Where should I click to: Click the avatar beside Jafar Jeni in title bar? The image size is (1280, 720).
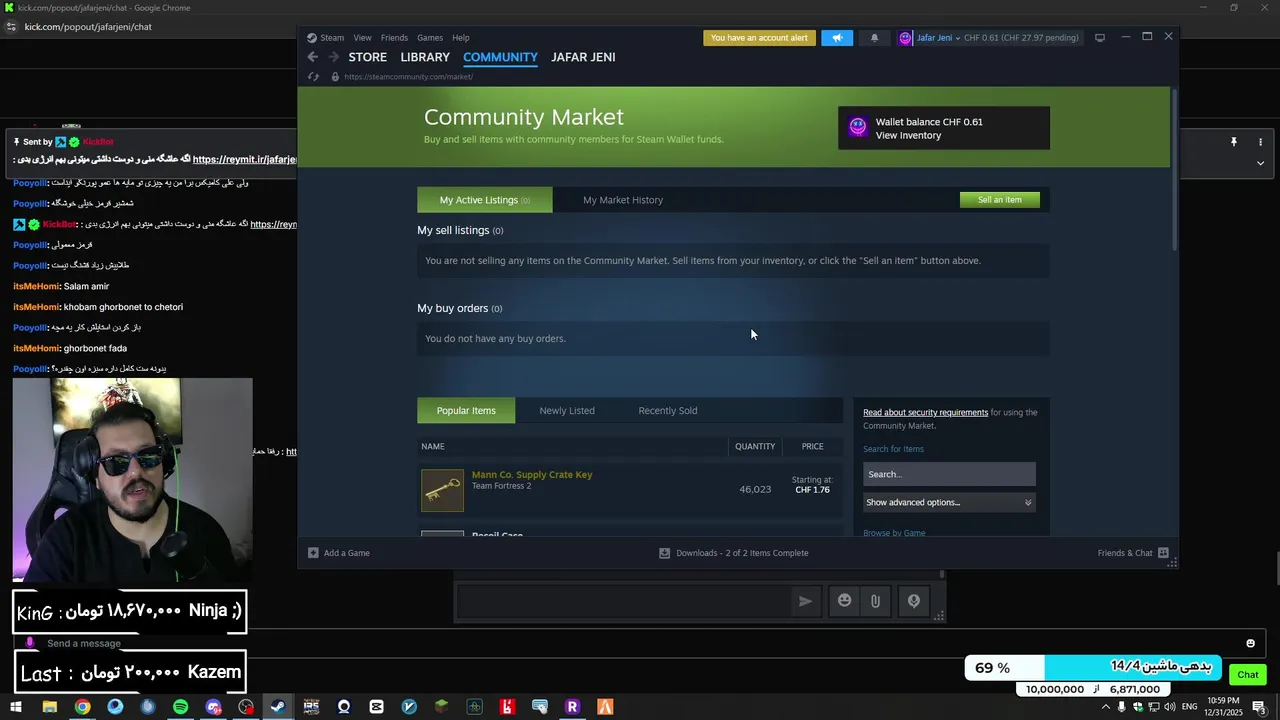(905, 38)
